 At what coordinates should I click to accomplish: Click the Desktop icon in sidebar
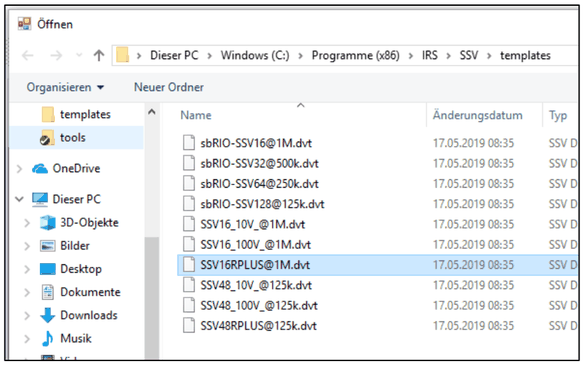coord(47,269)
